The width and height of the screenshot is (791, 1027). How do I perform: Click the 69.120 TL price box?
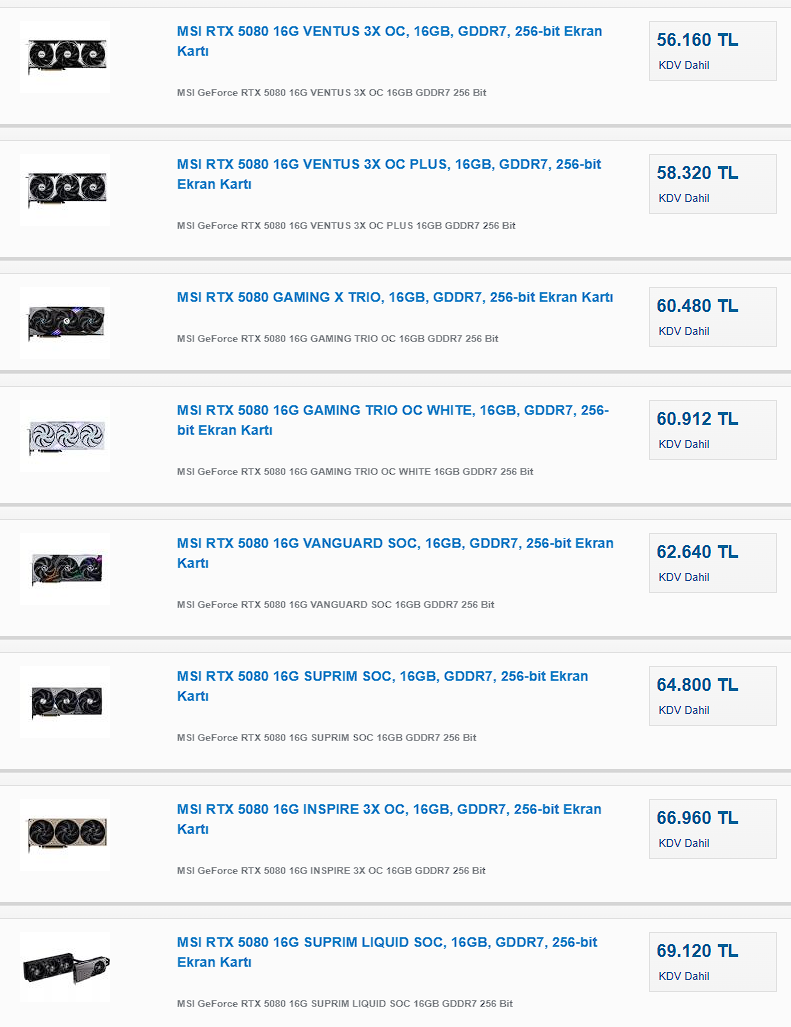pyautogui.click(x=712, y=962)
